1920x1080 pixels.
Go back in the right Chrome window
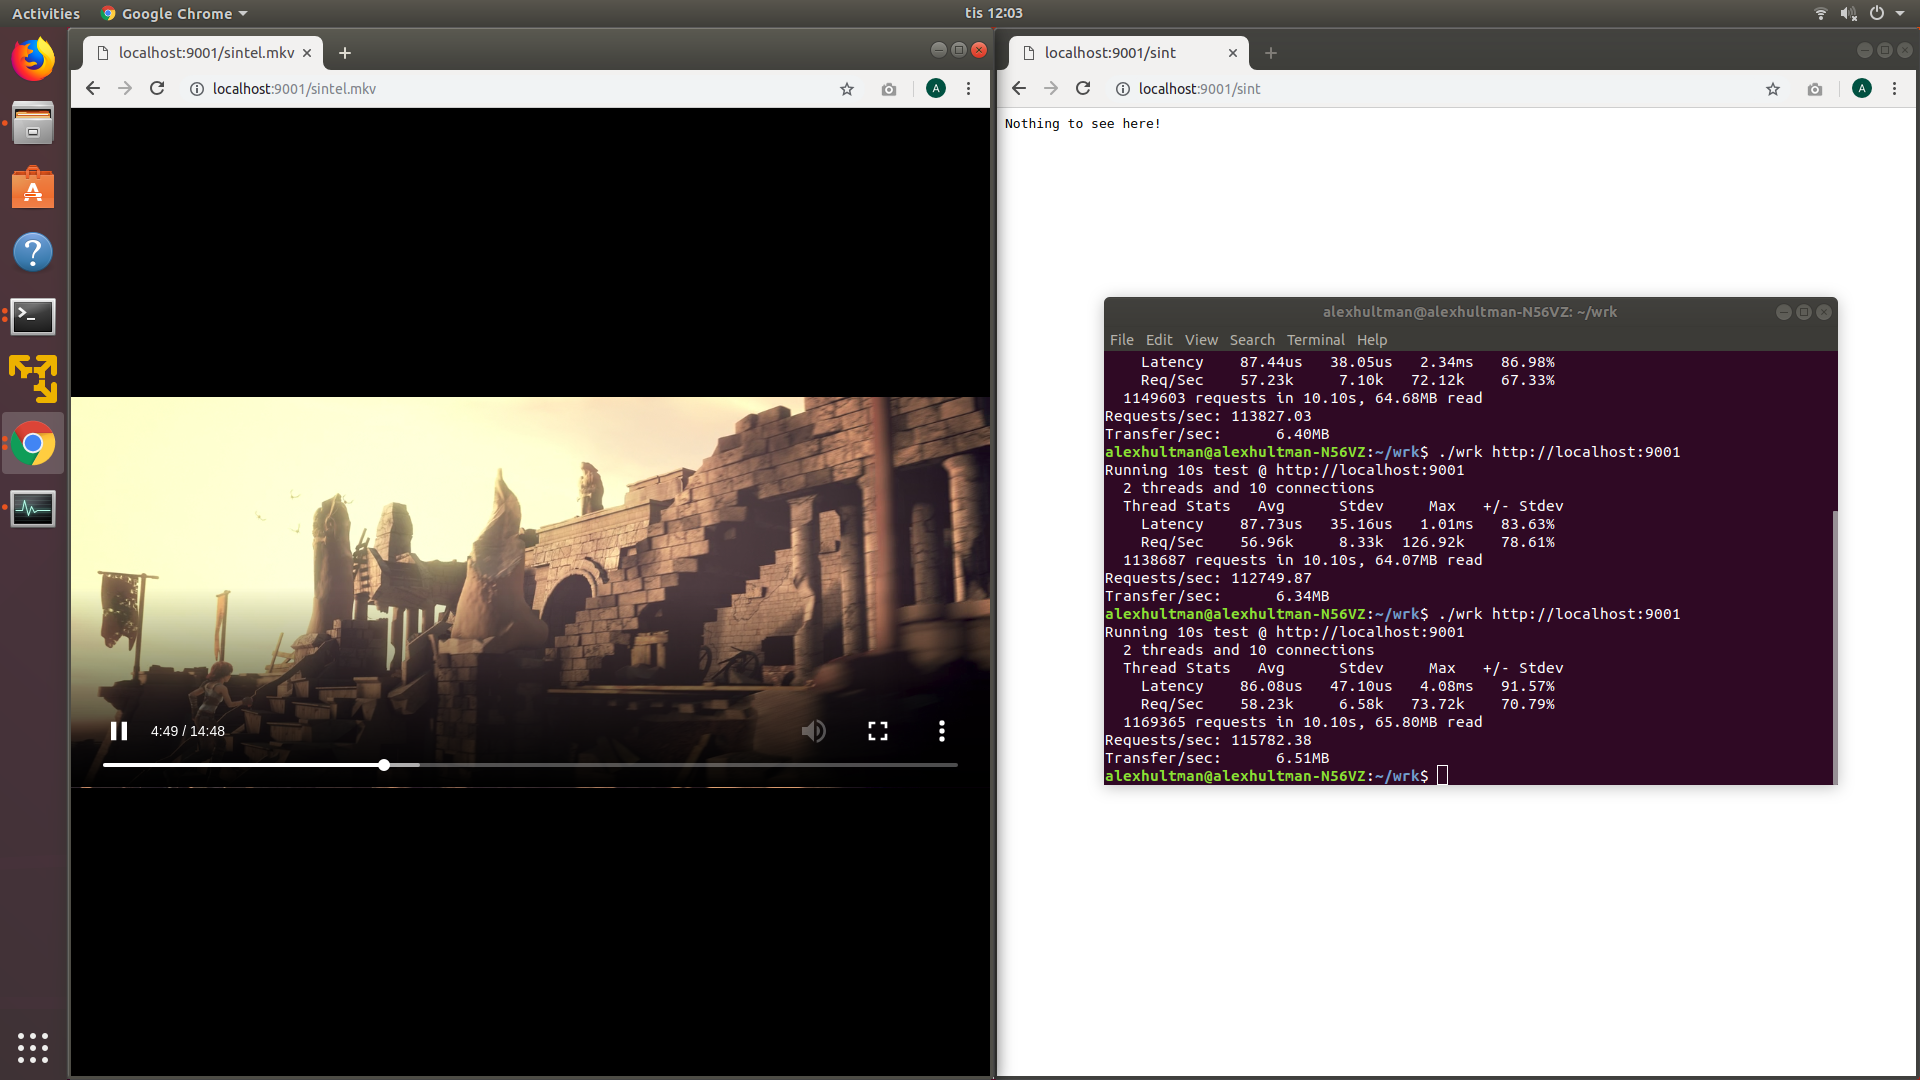(1018, 88)
